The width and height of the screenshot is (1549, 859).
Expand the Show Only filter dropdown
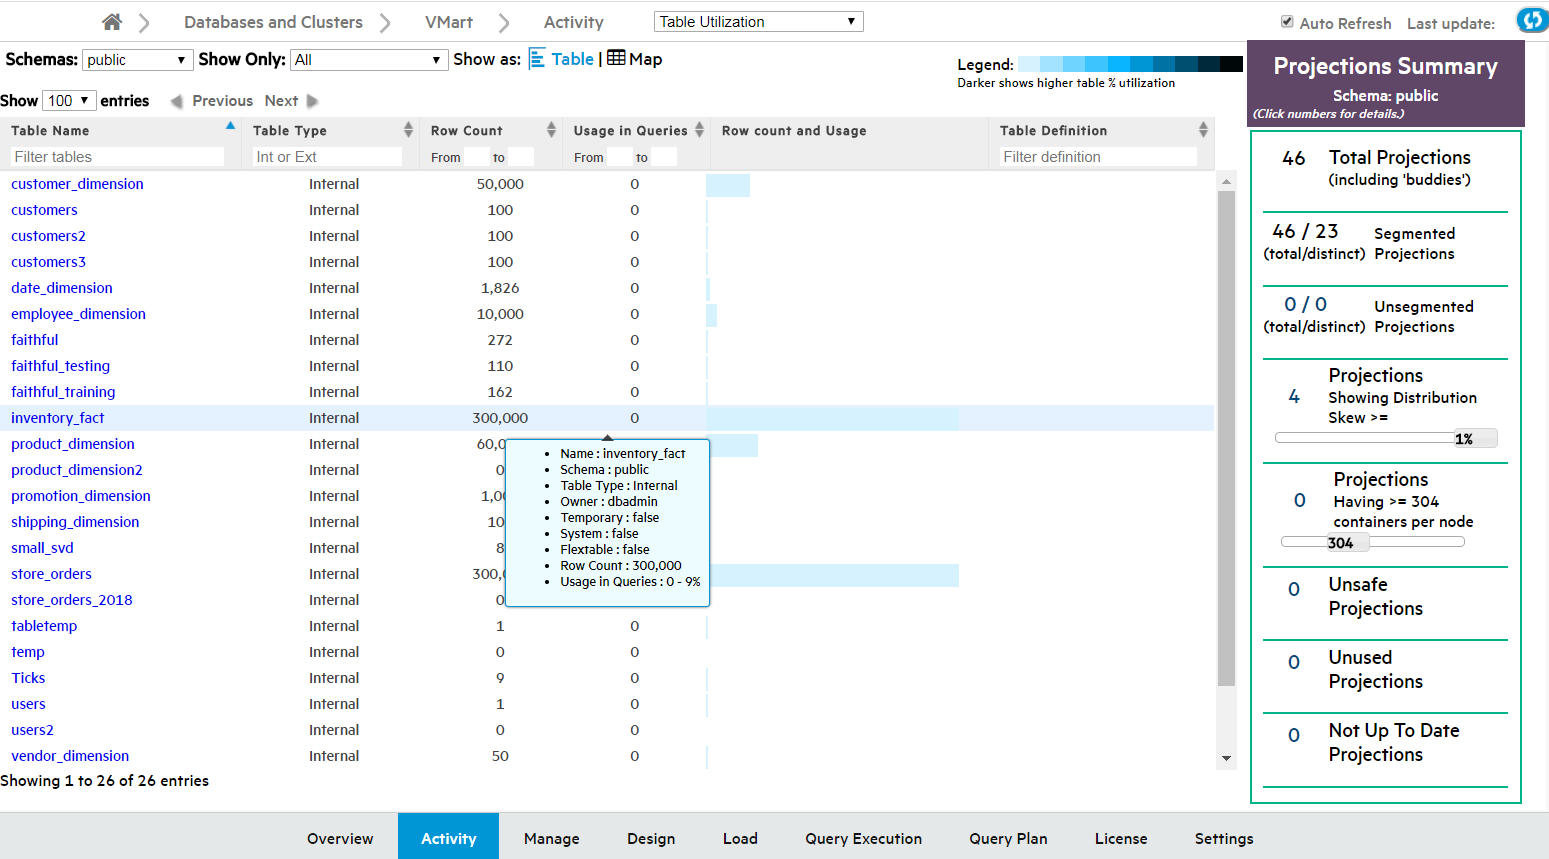(x=368, y=60)
